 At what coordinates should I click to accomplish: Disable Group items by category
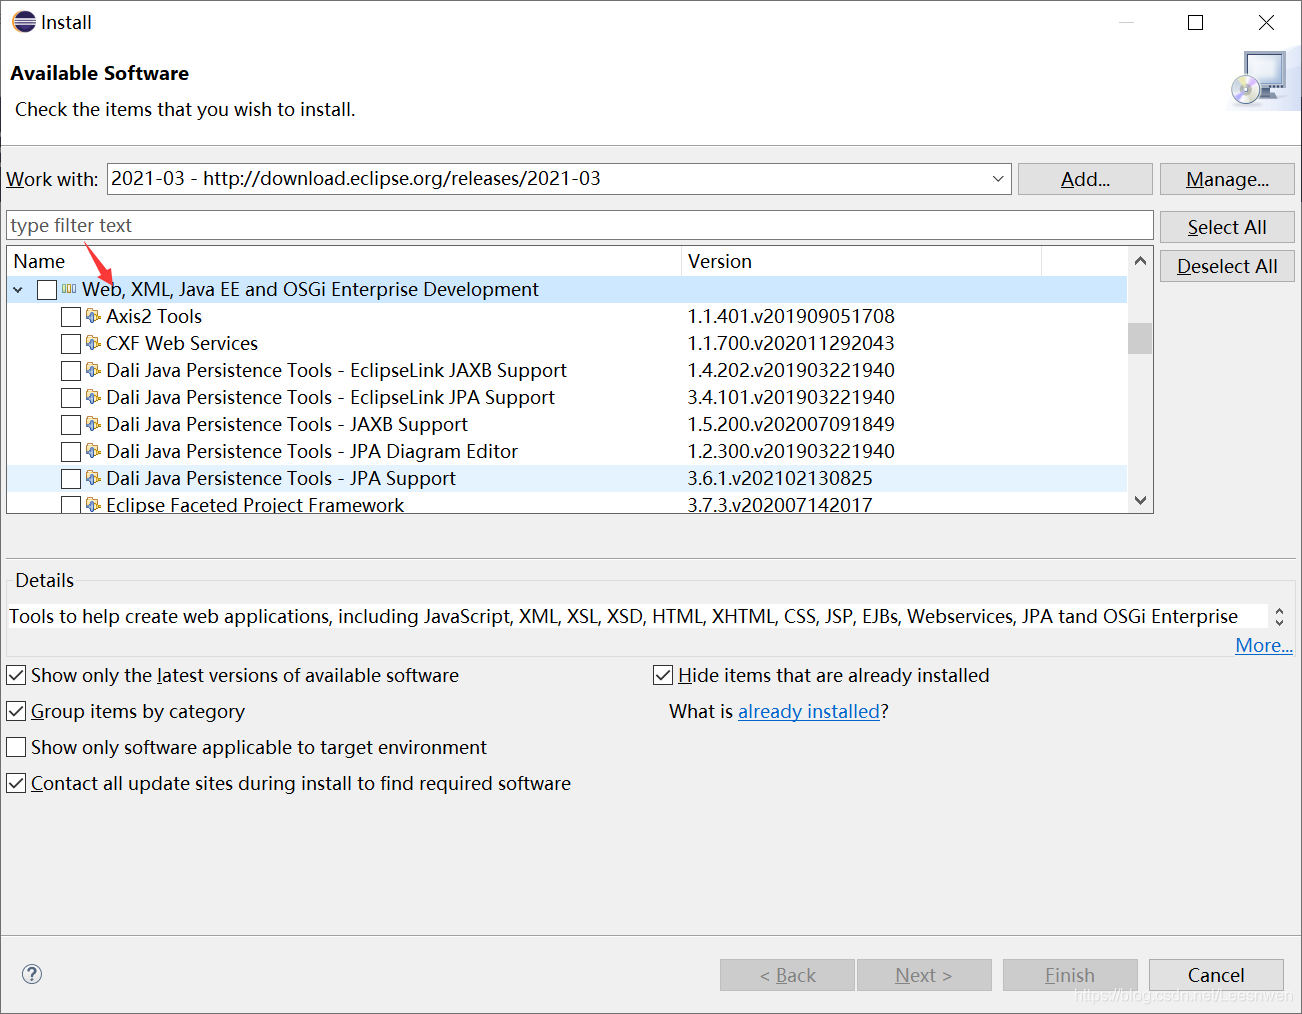[x=17, y=712]
